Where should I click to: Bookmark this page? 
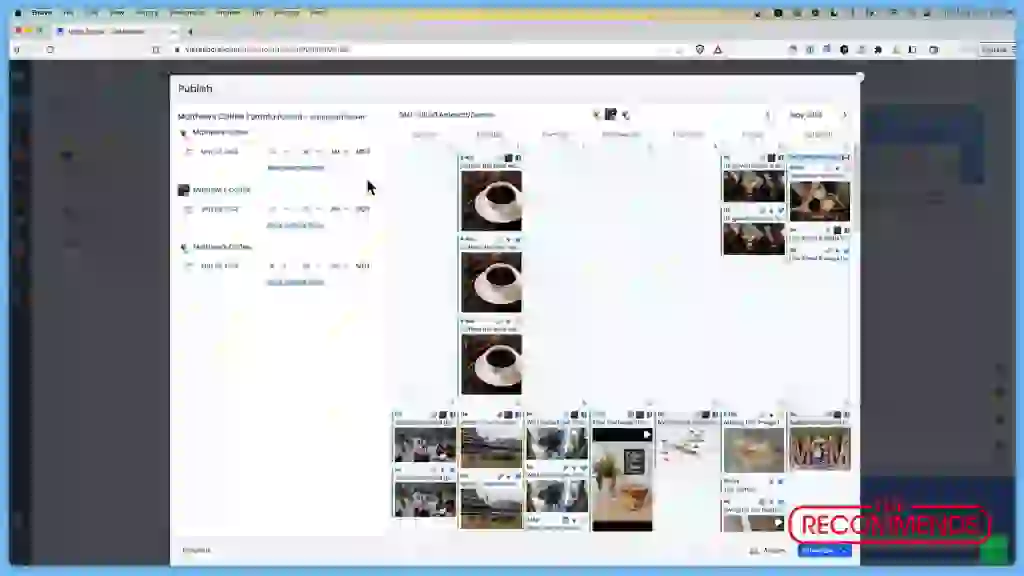point(155,50)
